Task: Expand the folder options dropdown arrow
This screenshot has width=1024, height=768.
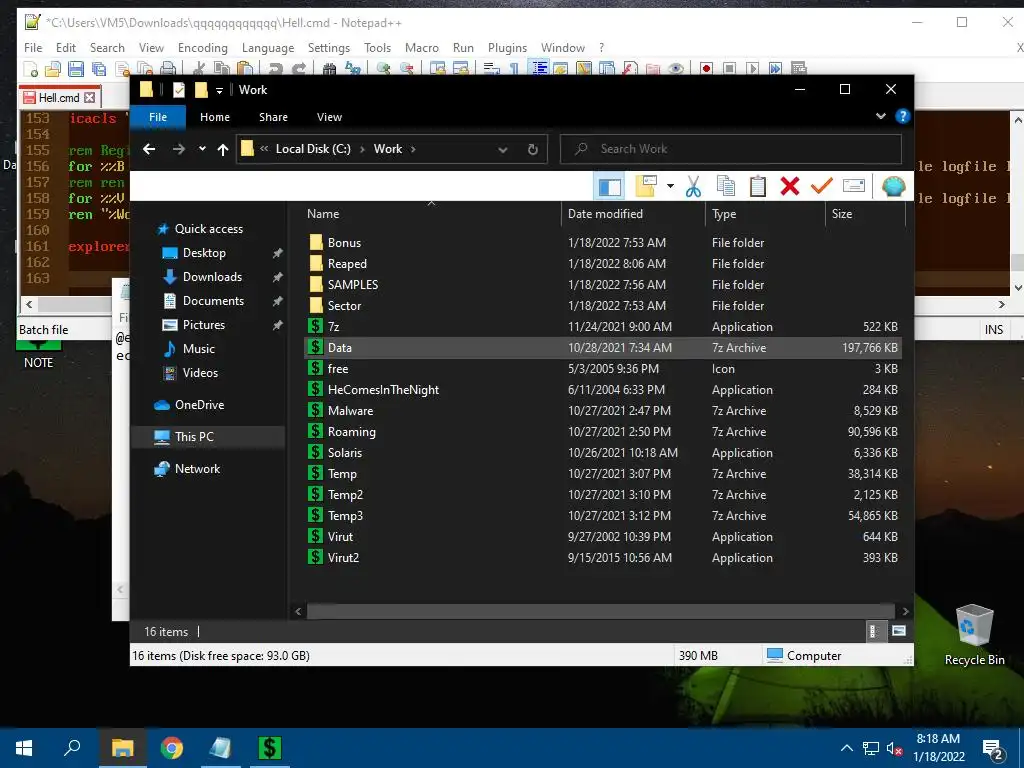Action: coord(670,186)
